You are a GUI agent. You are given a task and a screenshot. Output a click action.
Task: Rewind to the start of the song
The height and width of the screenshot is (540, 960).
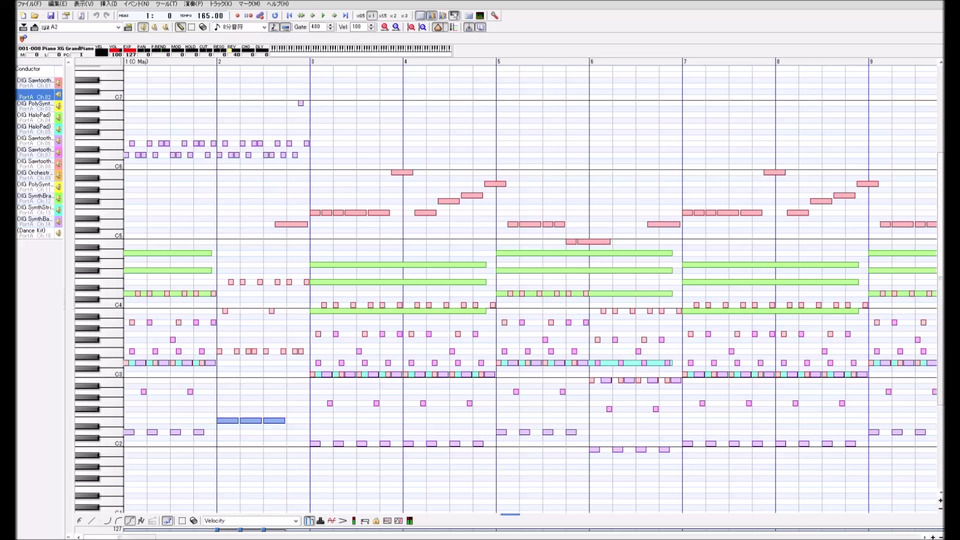click(x=290, y=15)
